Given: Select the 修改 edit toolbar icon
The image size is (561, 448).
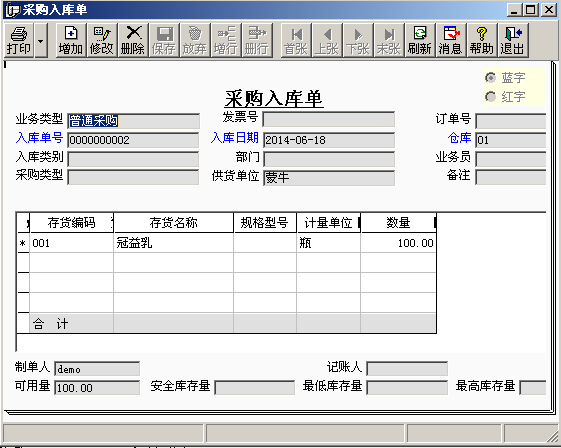Looking at the screenshot, I should (x=102, y=40).
